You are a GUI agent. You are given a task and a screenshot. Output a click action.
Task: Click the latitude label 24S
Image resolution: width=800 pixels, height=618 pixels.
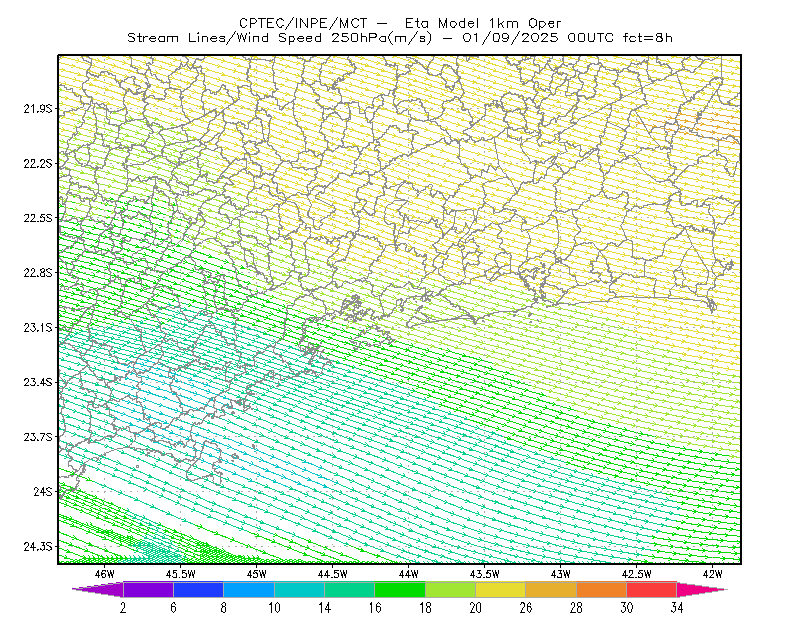coord(43,491)
